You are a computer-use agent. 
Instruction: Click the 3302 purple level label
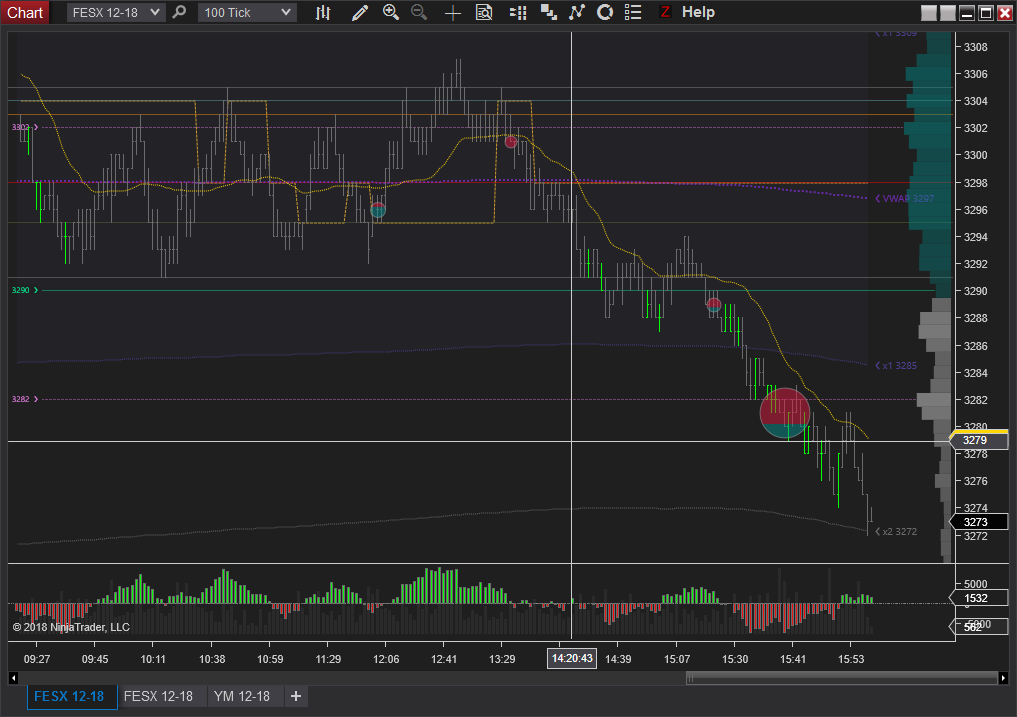pos(25,127)
